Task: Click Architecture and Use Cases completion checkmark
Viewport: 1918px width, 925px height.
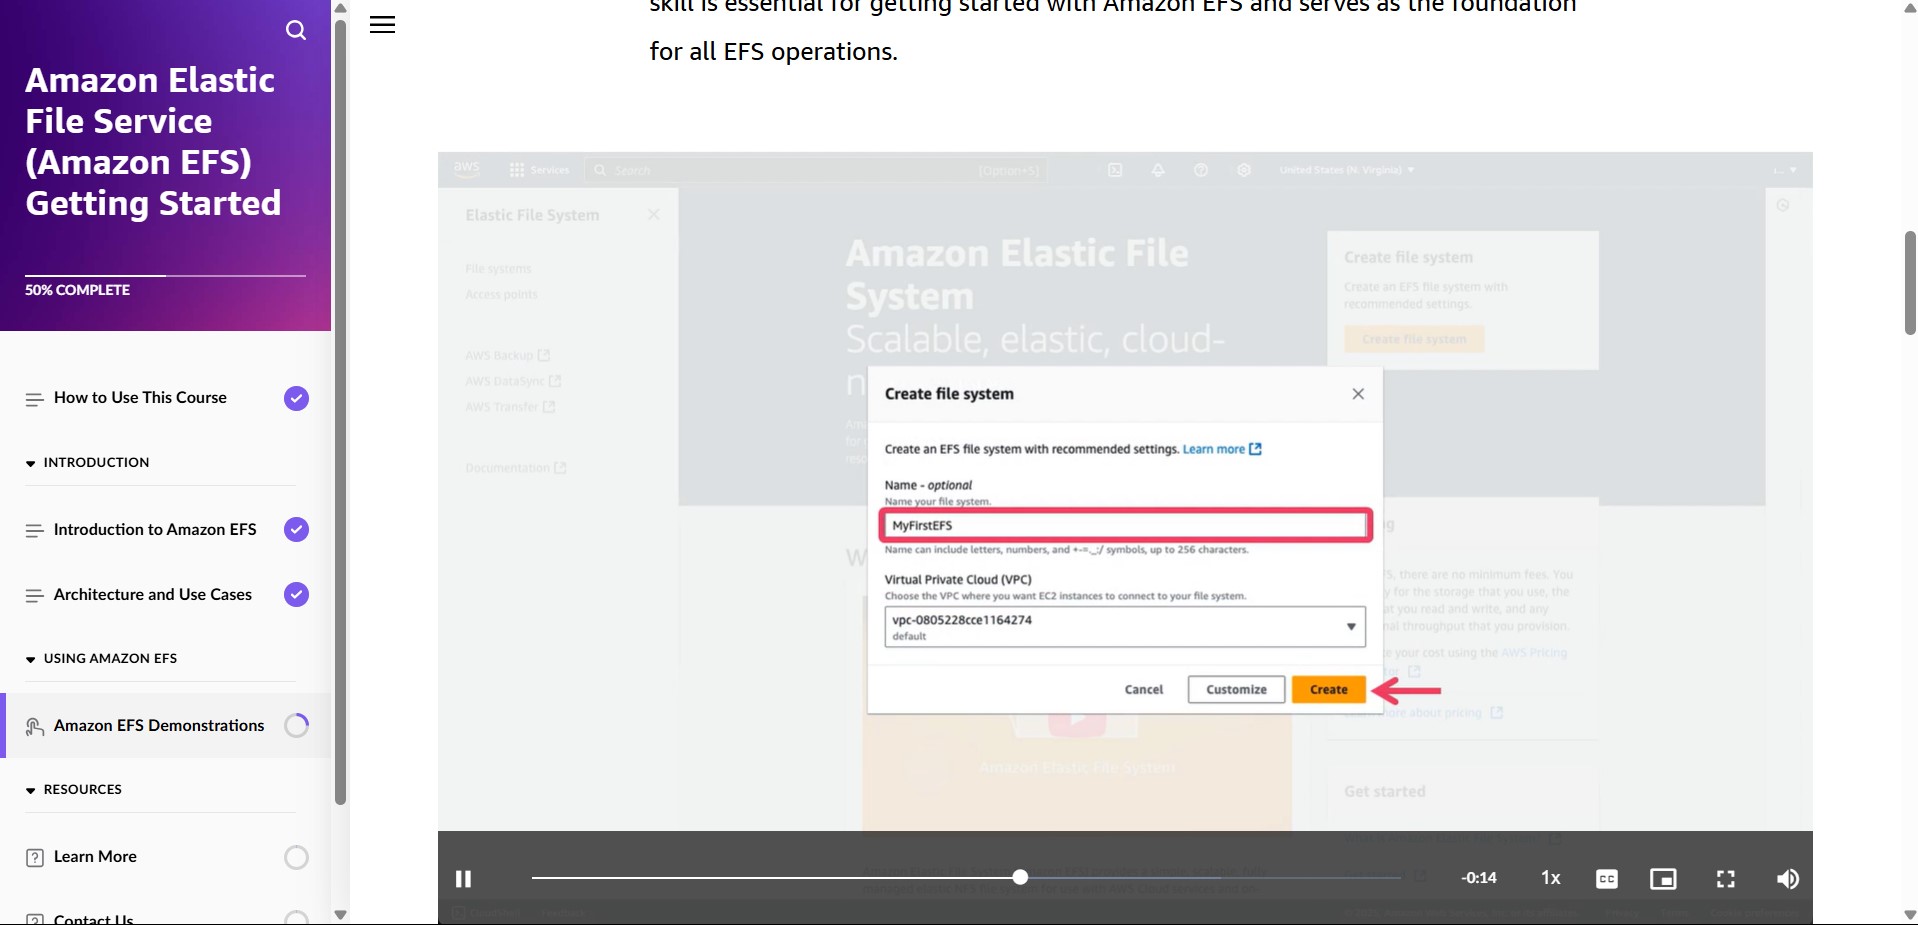Action: click(296, 594)
